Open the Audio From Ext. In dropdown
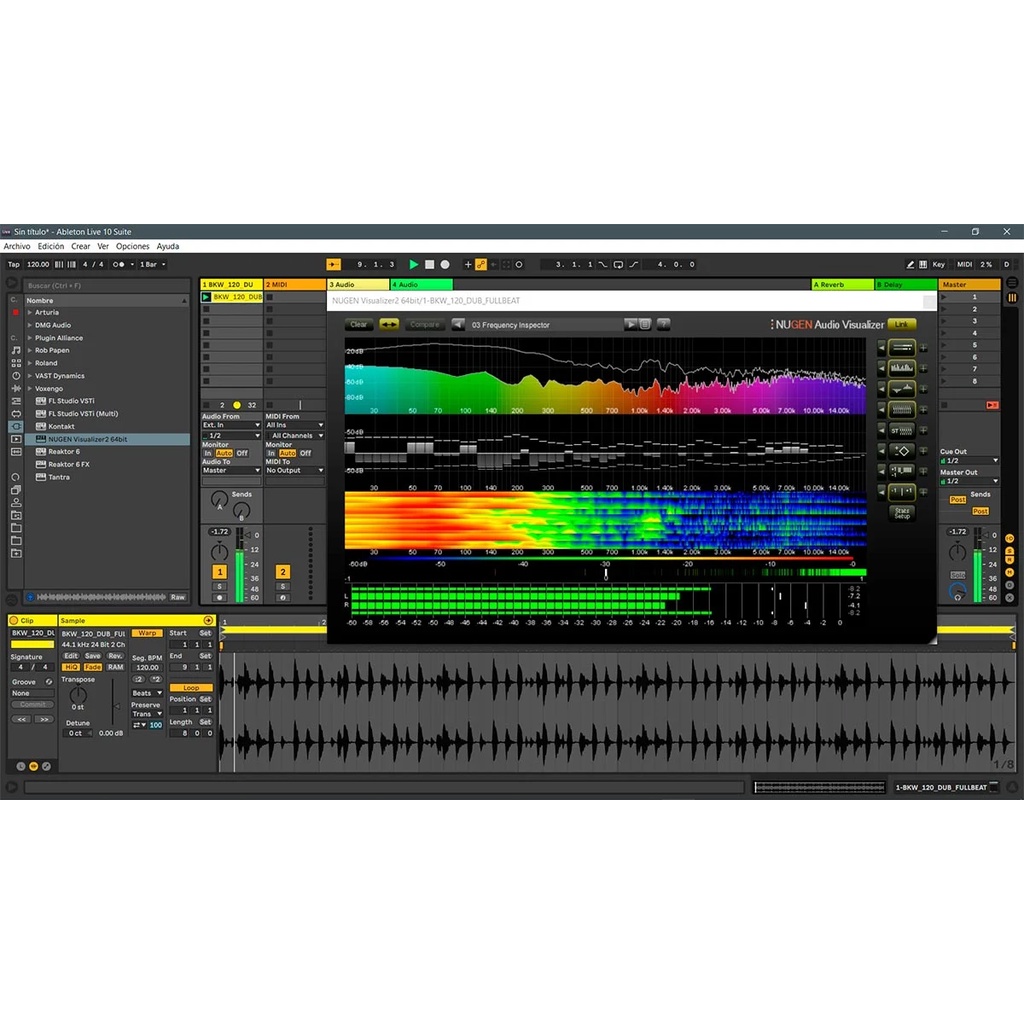Viewport: 1024px width, 1024px height. [x=231, y=425]
